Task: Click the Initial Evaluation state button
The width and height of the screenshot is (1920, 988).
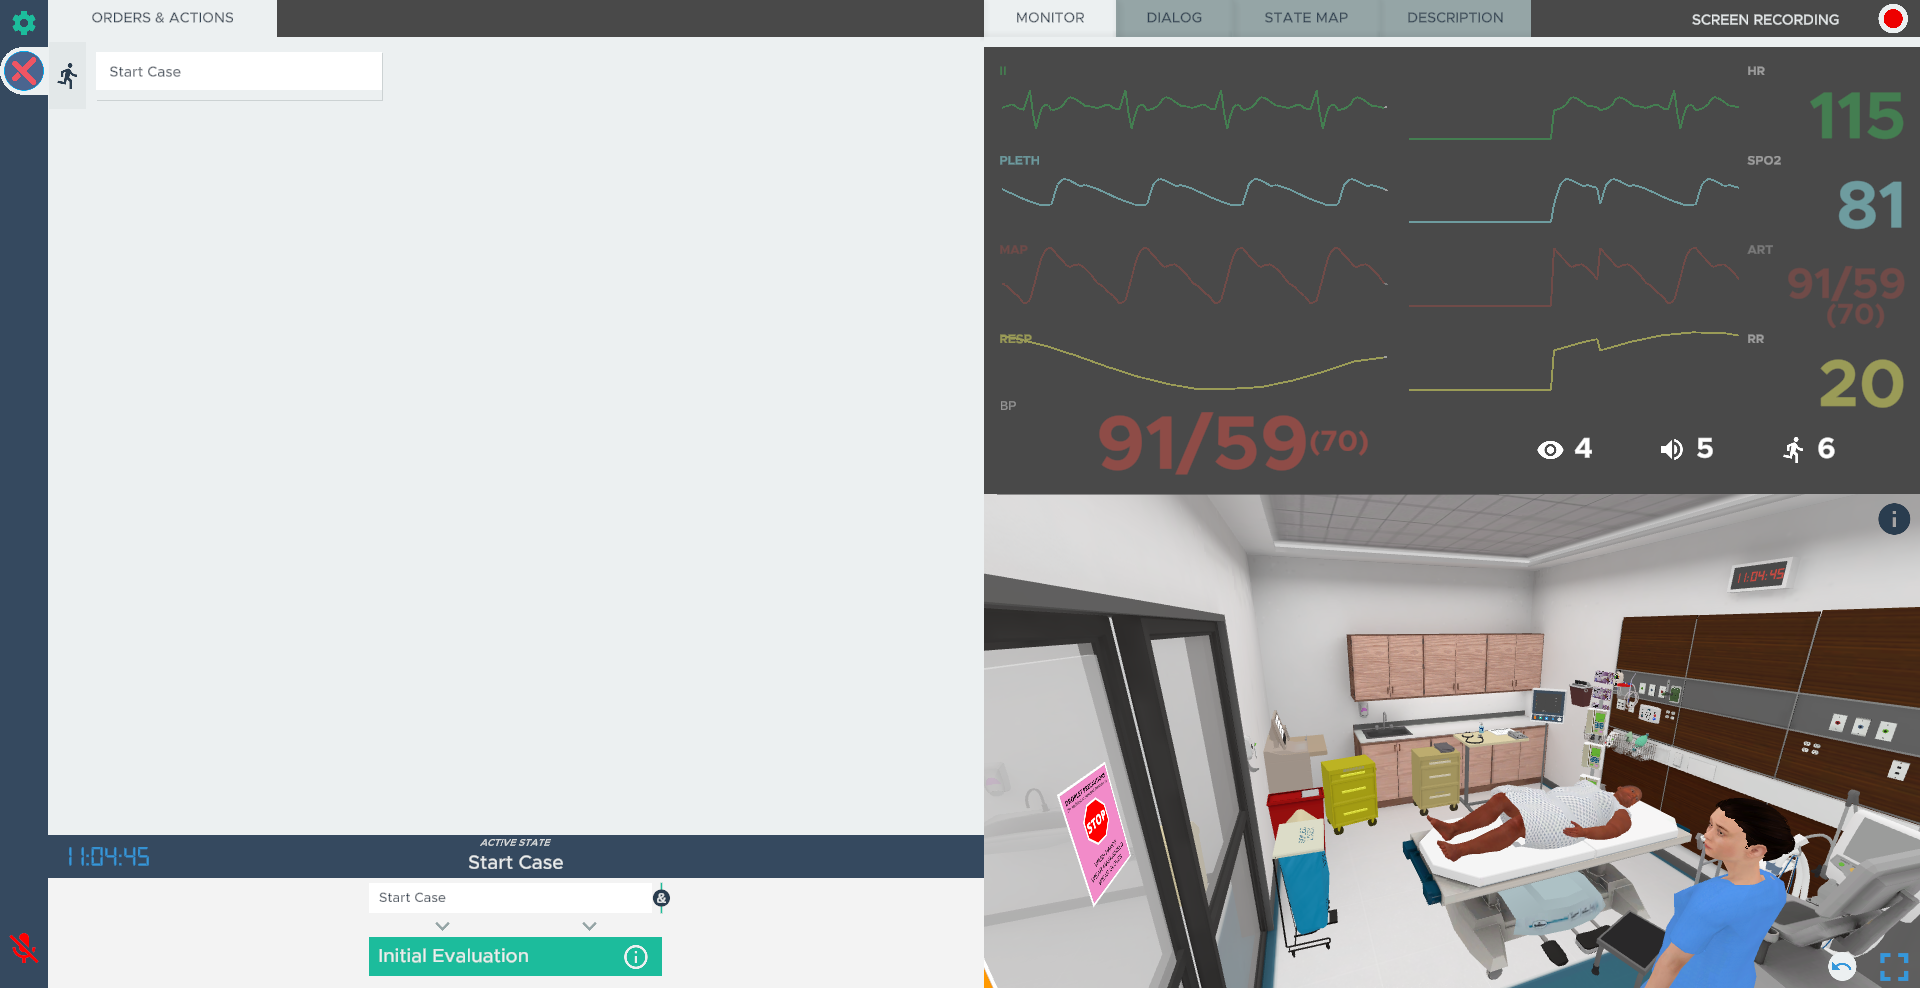Action: (x=495, y=956)
